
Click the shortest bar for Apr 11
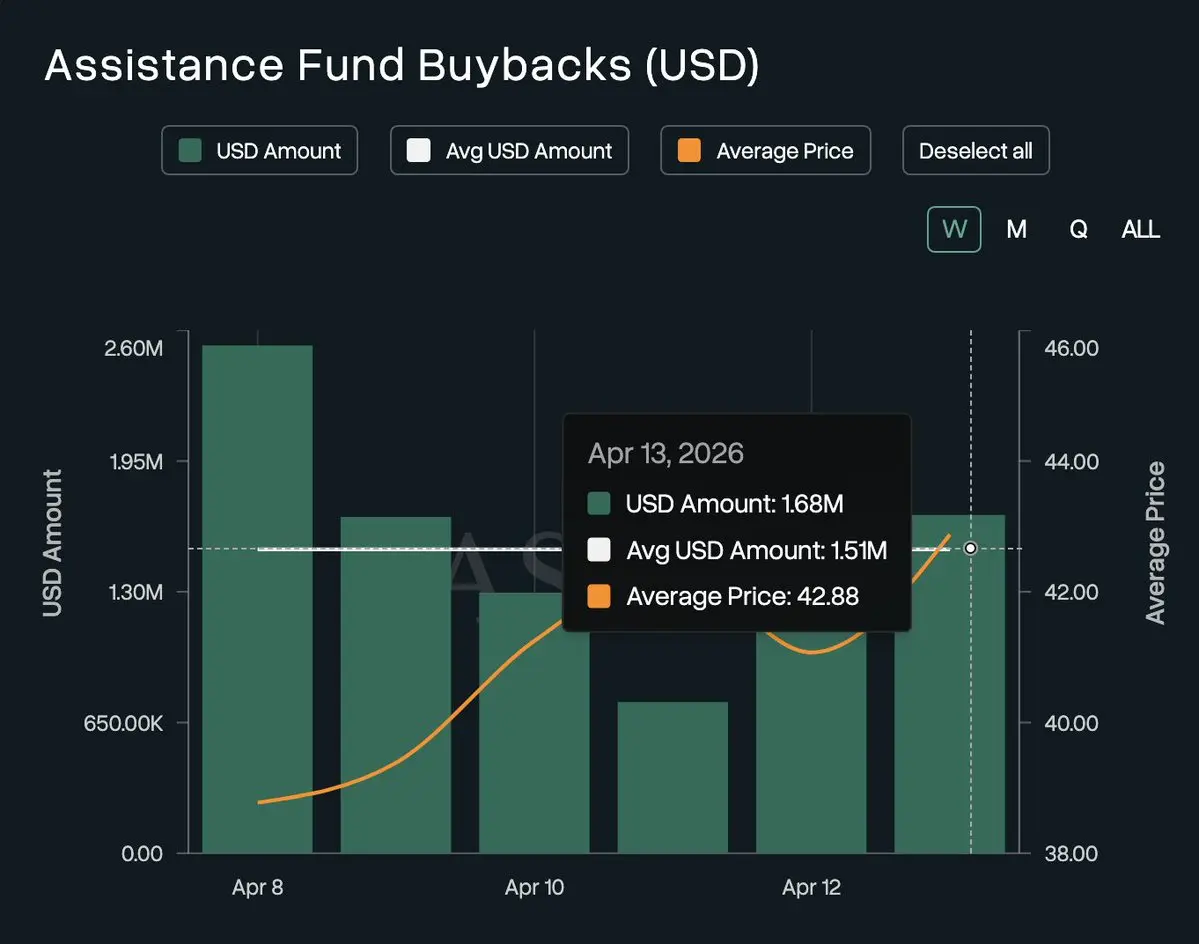click(x=672, y=778)
